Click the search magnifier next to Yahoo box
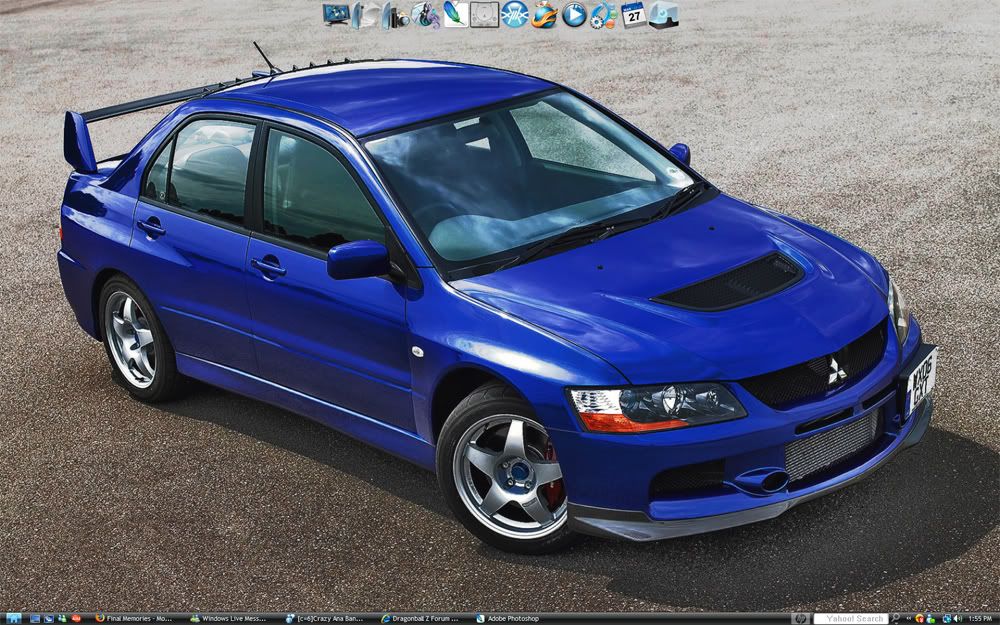The width and height of the screenshot is (1000, 625). pyautogui.click(x=895, y=618)
